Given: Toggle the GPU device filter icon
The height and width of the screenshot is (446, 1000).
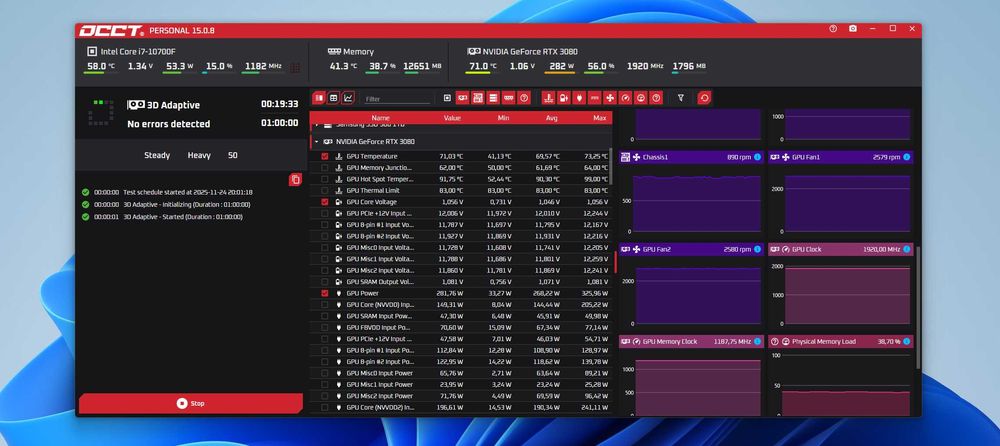Looking at the screenshot, I should 462,98.
